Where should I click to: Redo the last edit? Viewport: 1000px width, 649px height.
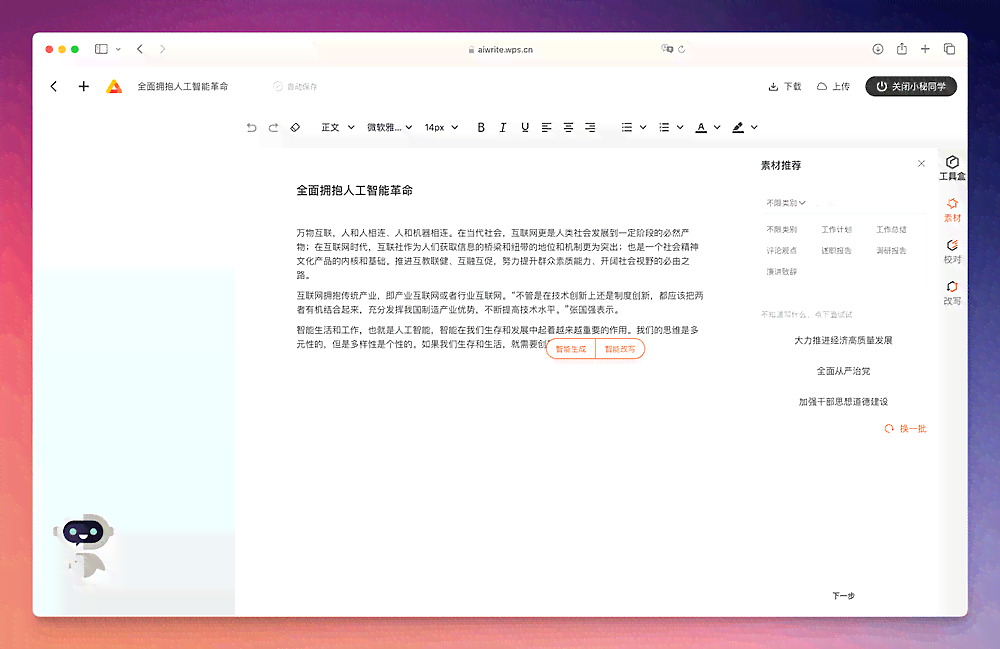click(273, 128)
